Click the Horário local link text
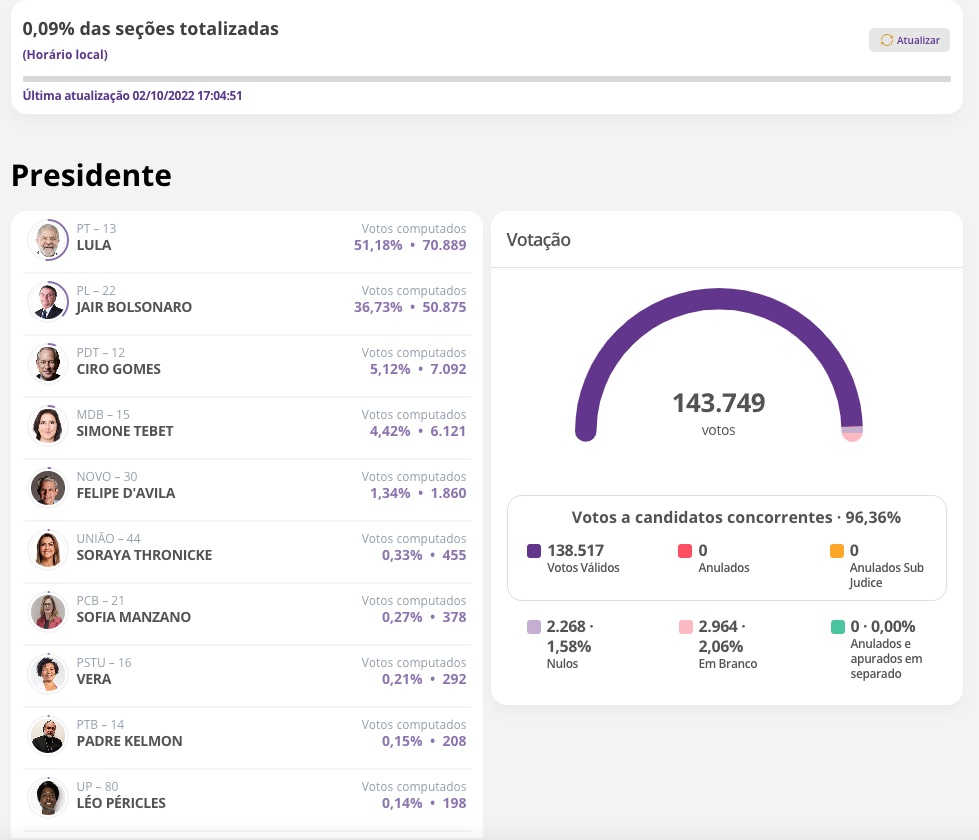Screen dimensions: 979x840 pos(65,55)
